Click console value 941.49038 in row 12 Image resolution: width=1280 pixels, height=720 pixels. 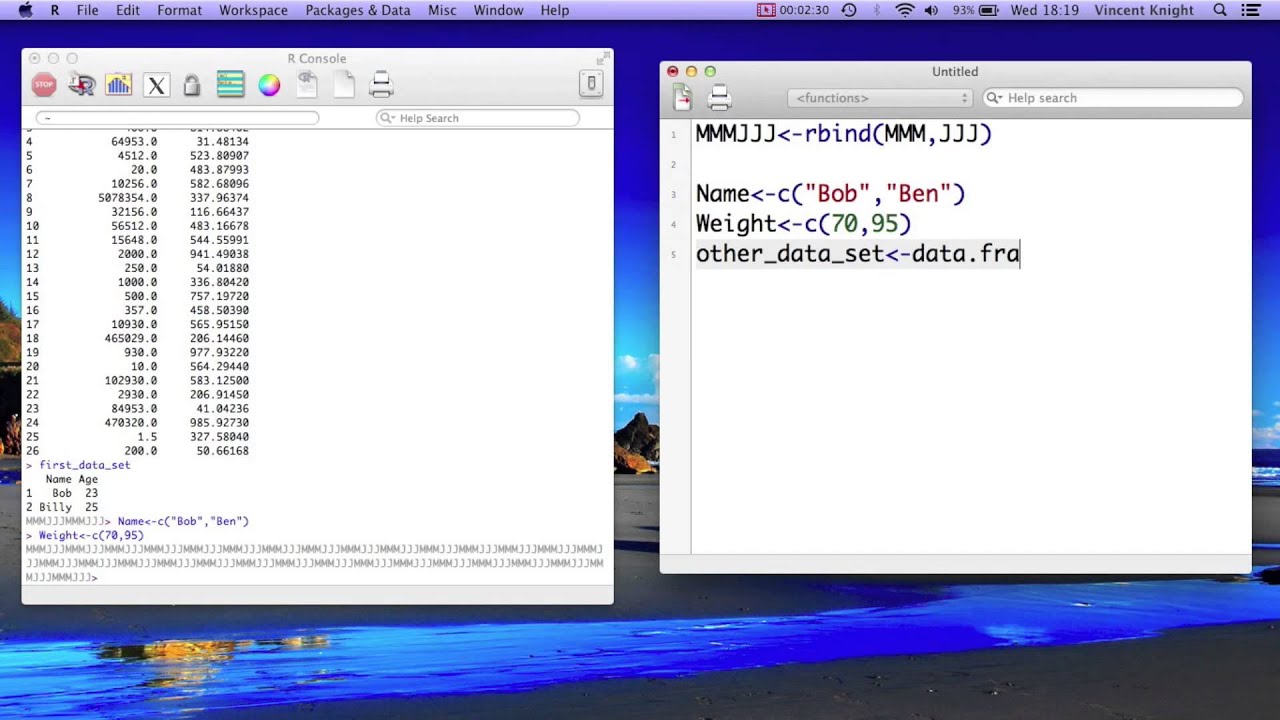click(x=219, y=254)
